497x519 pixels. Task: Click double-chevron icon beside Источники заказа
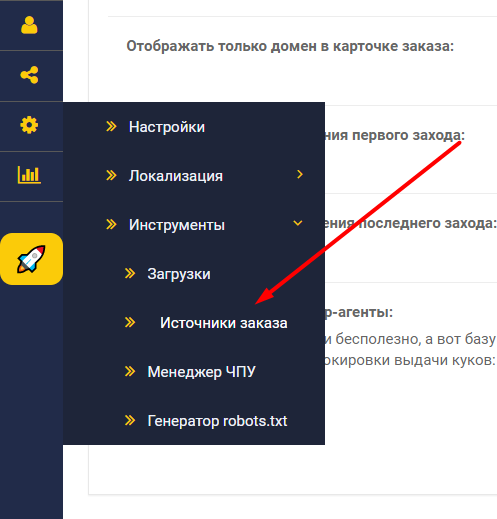pyautogui.click(x=130, y=322)
